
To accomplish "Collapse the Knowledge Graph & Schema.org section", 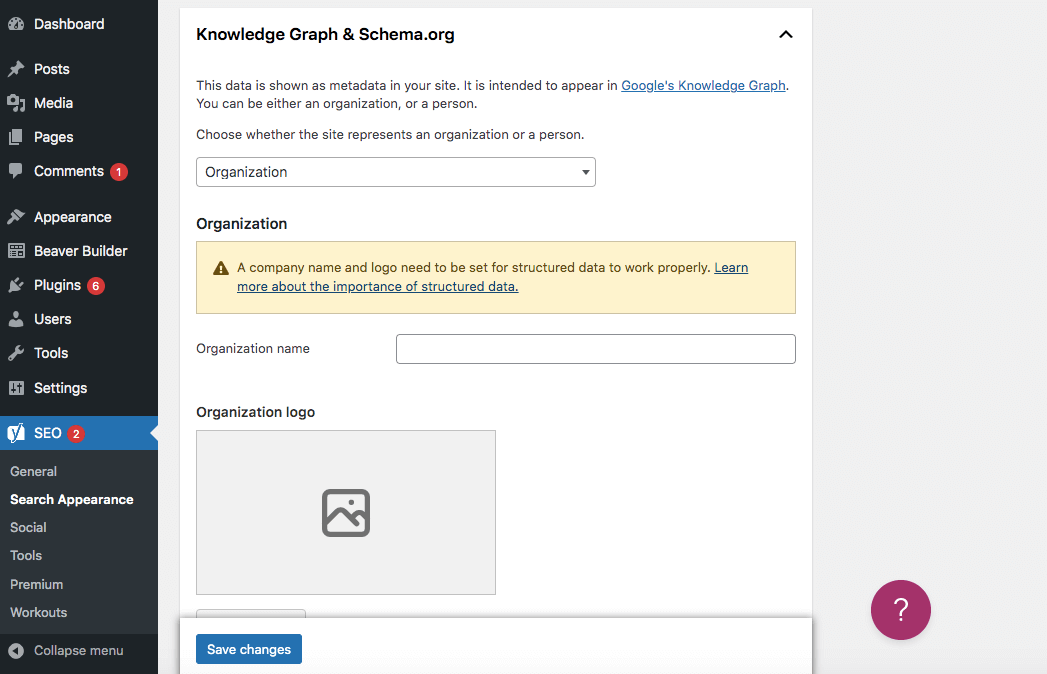I will [x=786, y=34].
